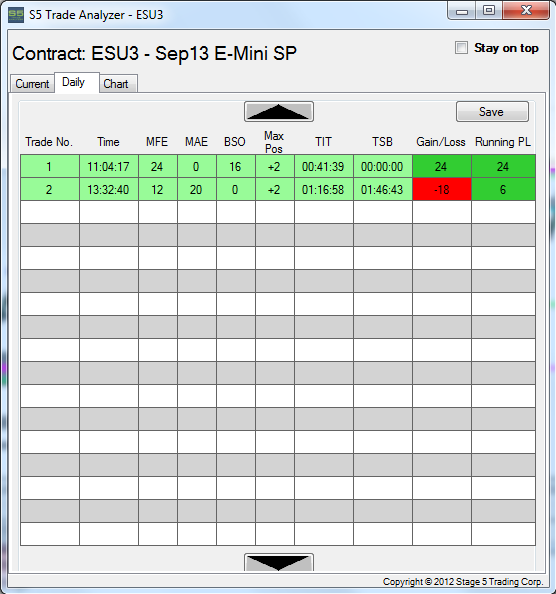Click the Max Pos column header
This screenshot has width=556, height=594.
(x=274, y=142)
